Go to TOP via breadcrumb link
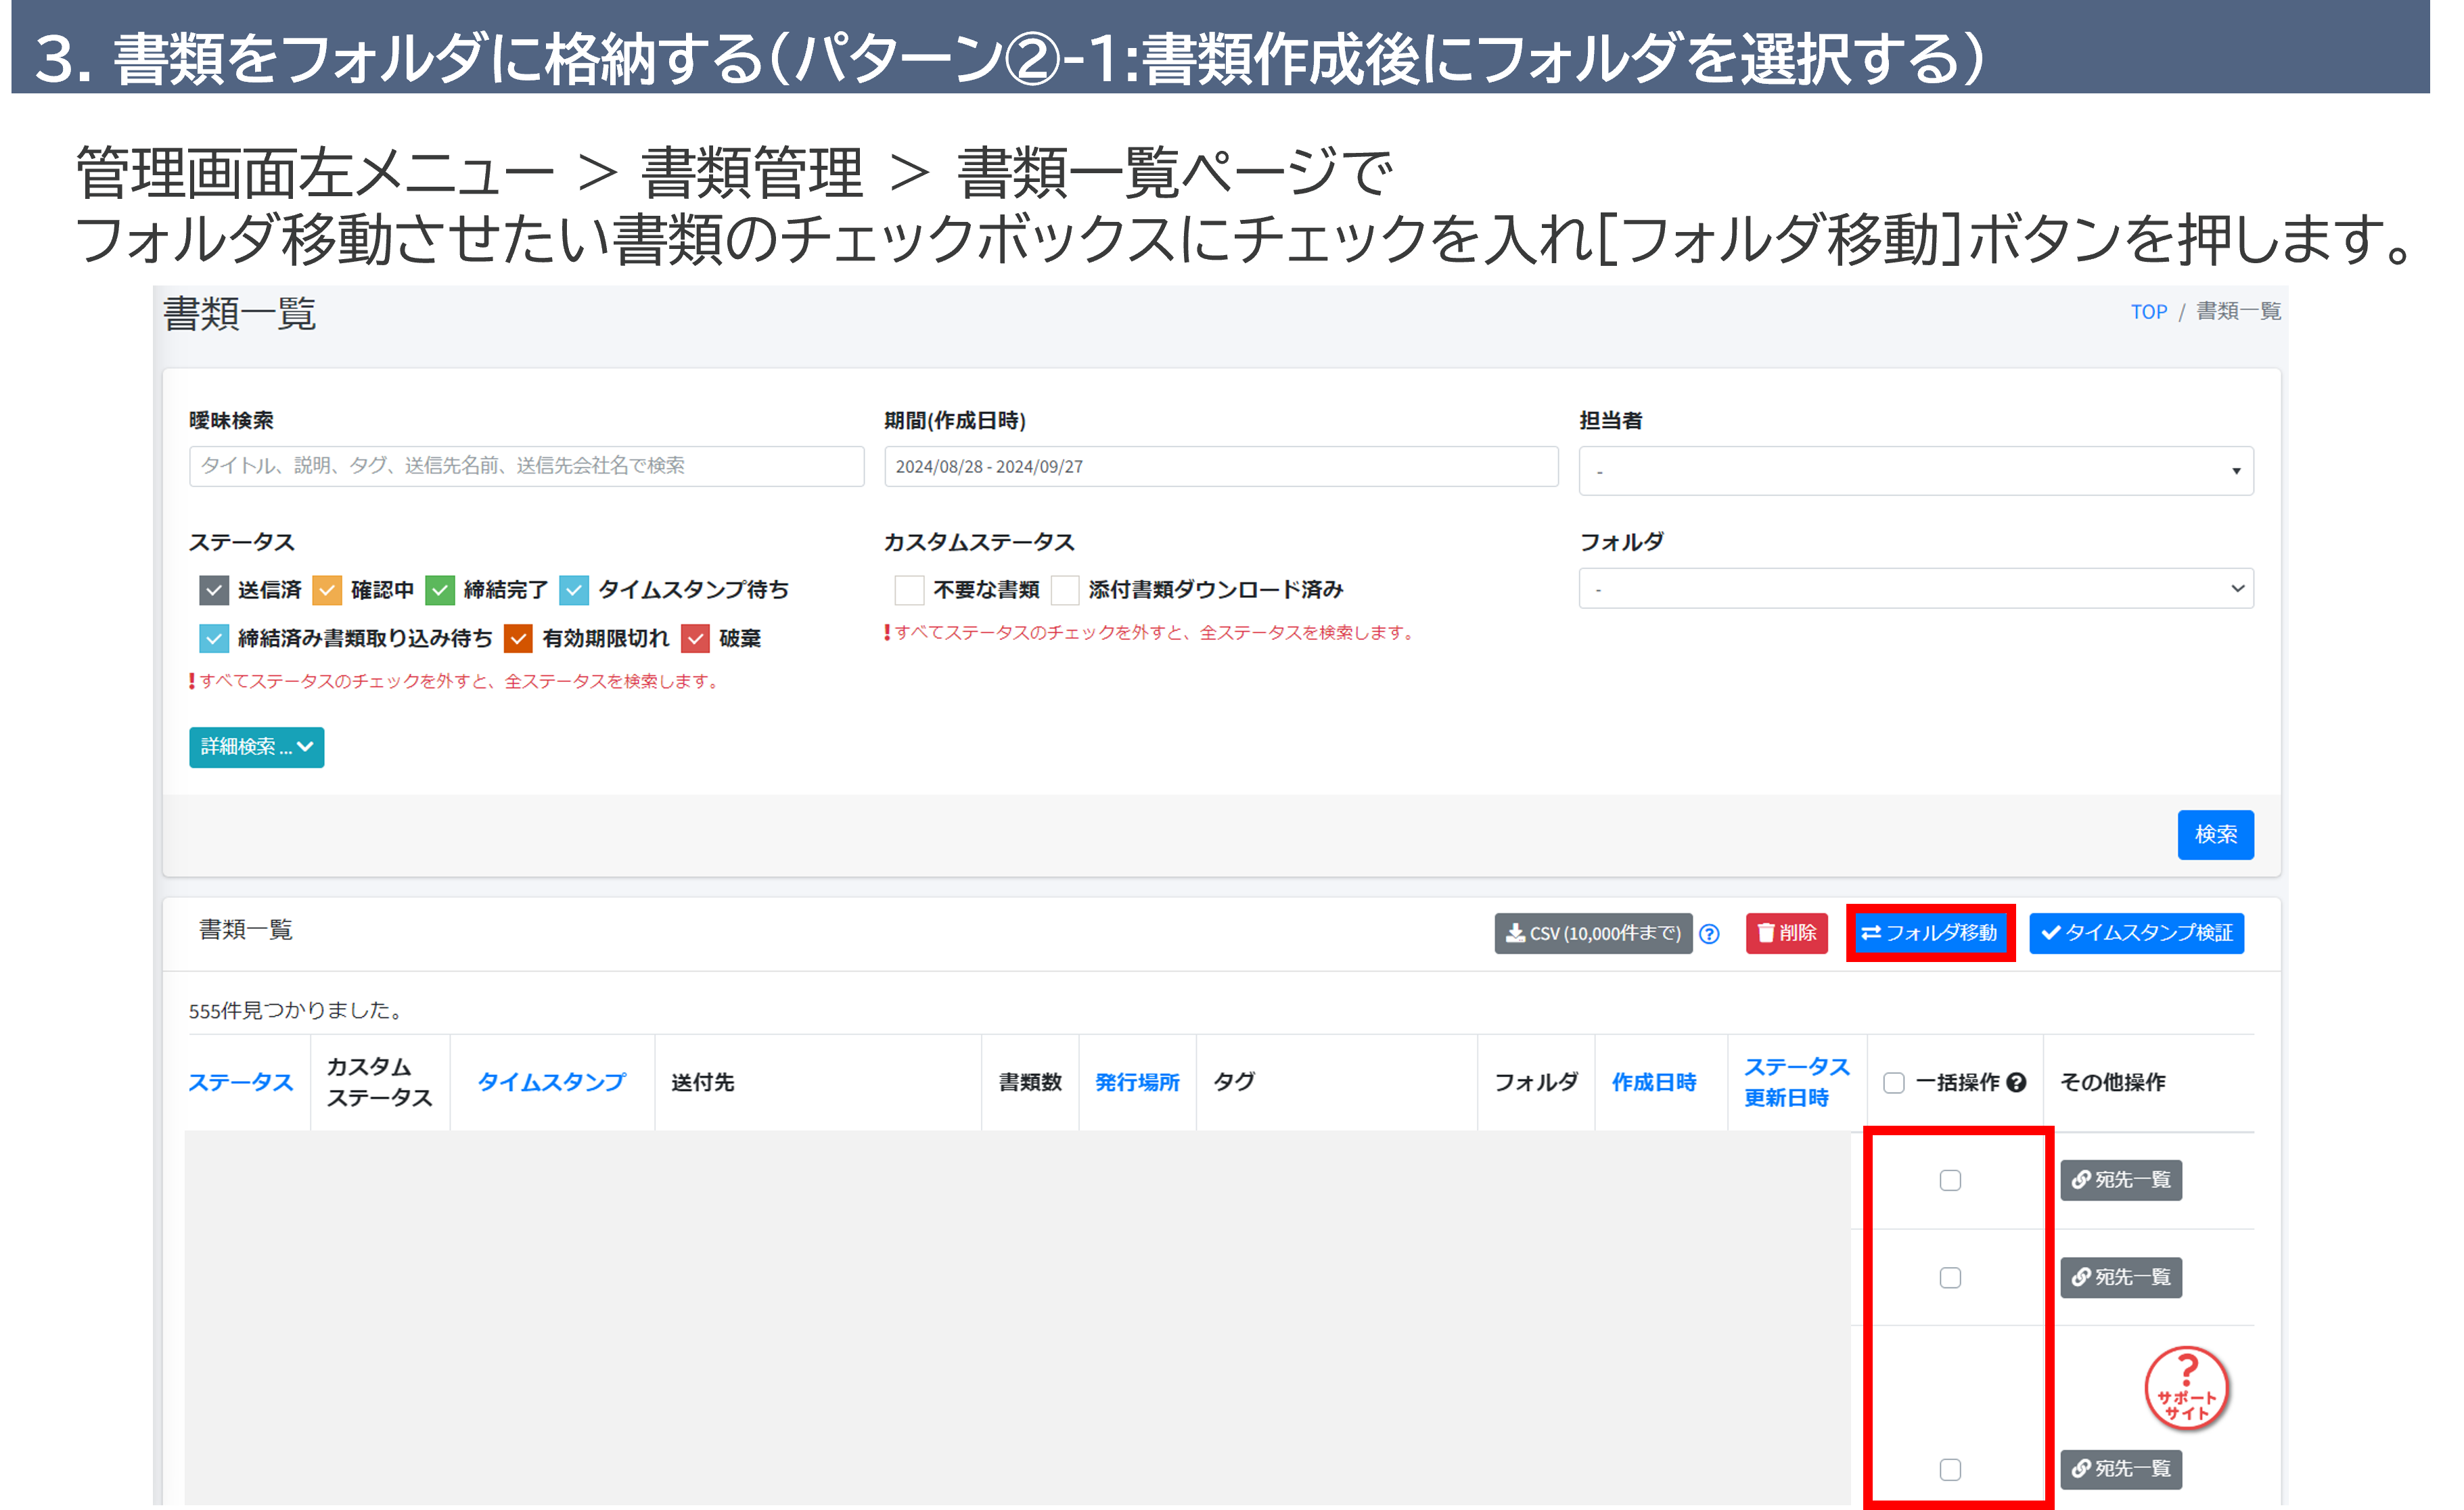2464x1510 pixels. point(2148,312)
